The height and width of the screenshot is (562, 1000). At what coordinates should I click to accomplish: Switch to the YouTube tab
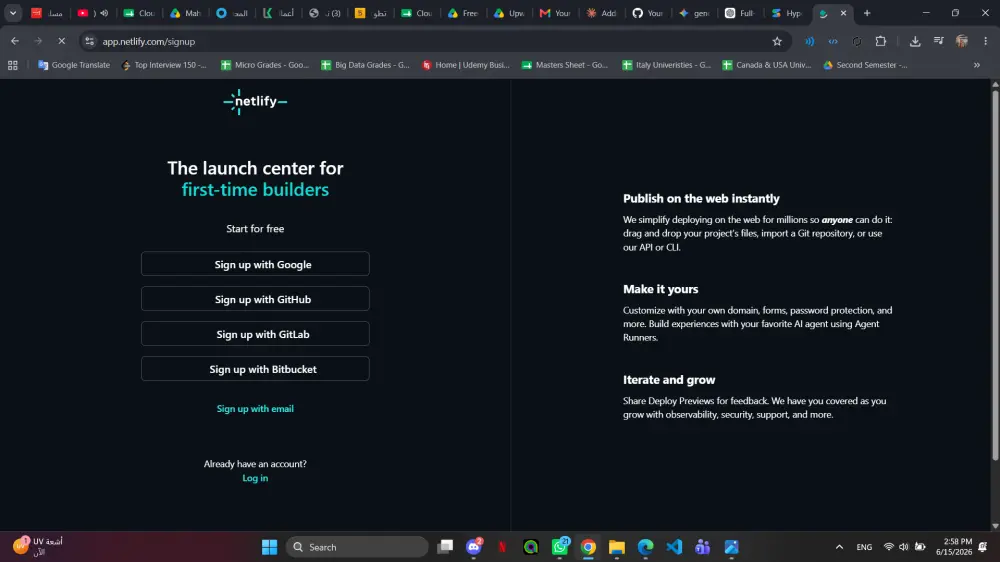pos(92,13)
